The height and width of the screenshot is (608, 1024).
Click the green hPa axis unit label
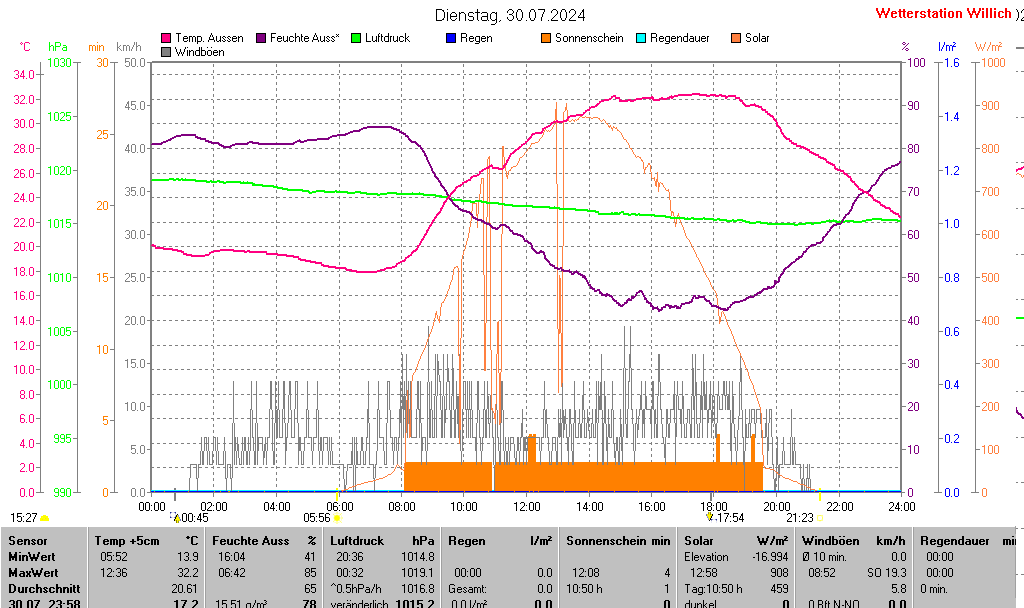tap(57, 47)
